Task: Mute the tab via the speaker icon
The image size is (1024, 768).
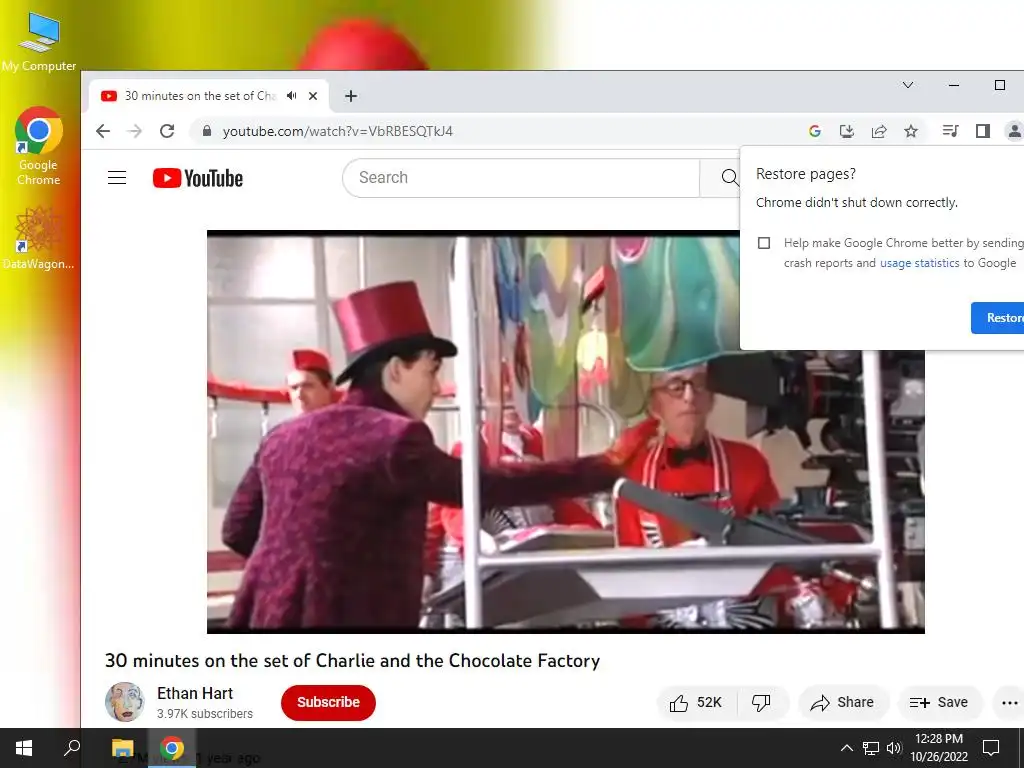Action: (x=291, y=96)
